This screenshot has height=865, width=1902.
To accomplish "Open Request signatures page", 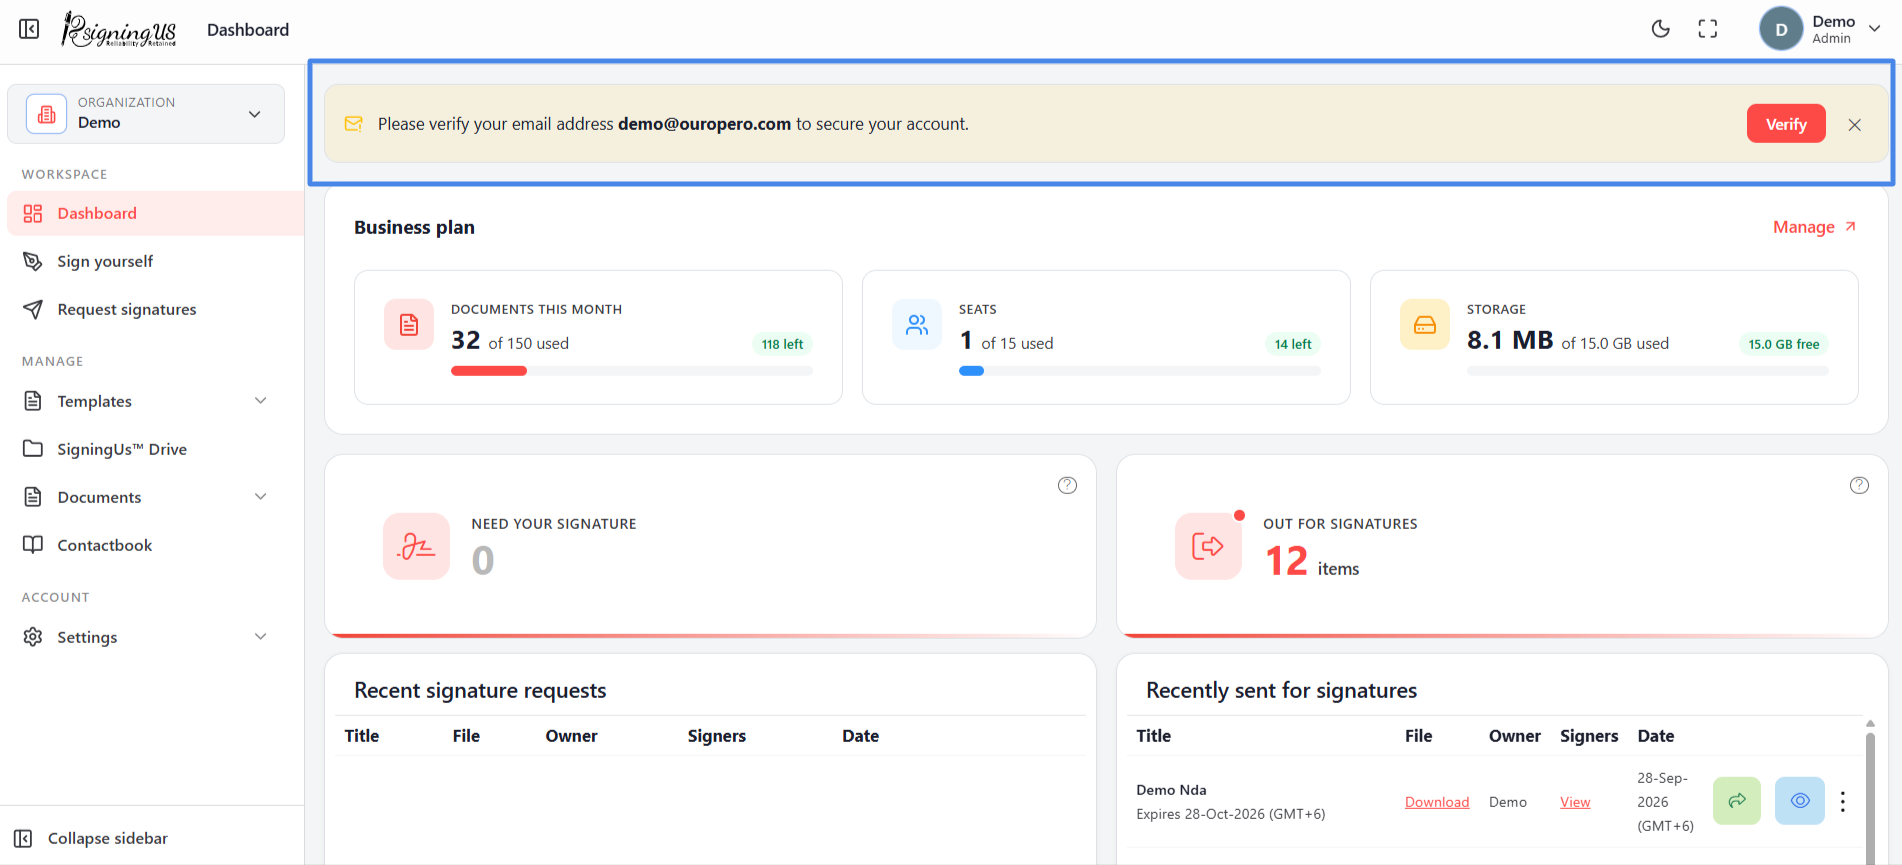I will tap(155, 309).
